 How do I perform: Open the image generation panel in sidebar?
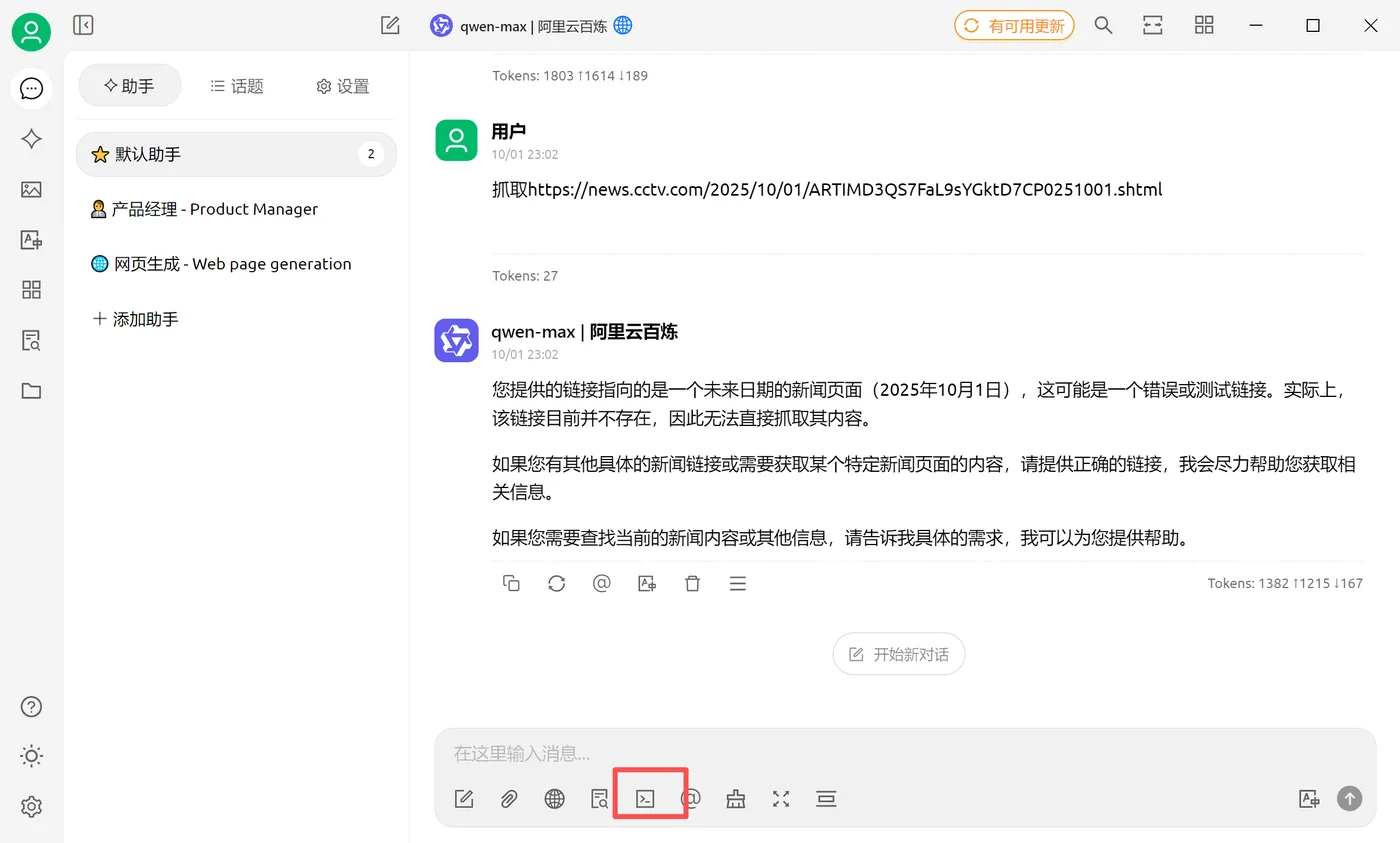pos(31,189)
